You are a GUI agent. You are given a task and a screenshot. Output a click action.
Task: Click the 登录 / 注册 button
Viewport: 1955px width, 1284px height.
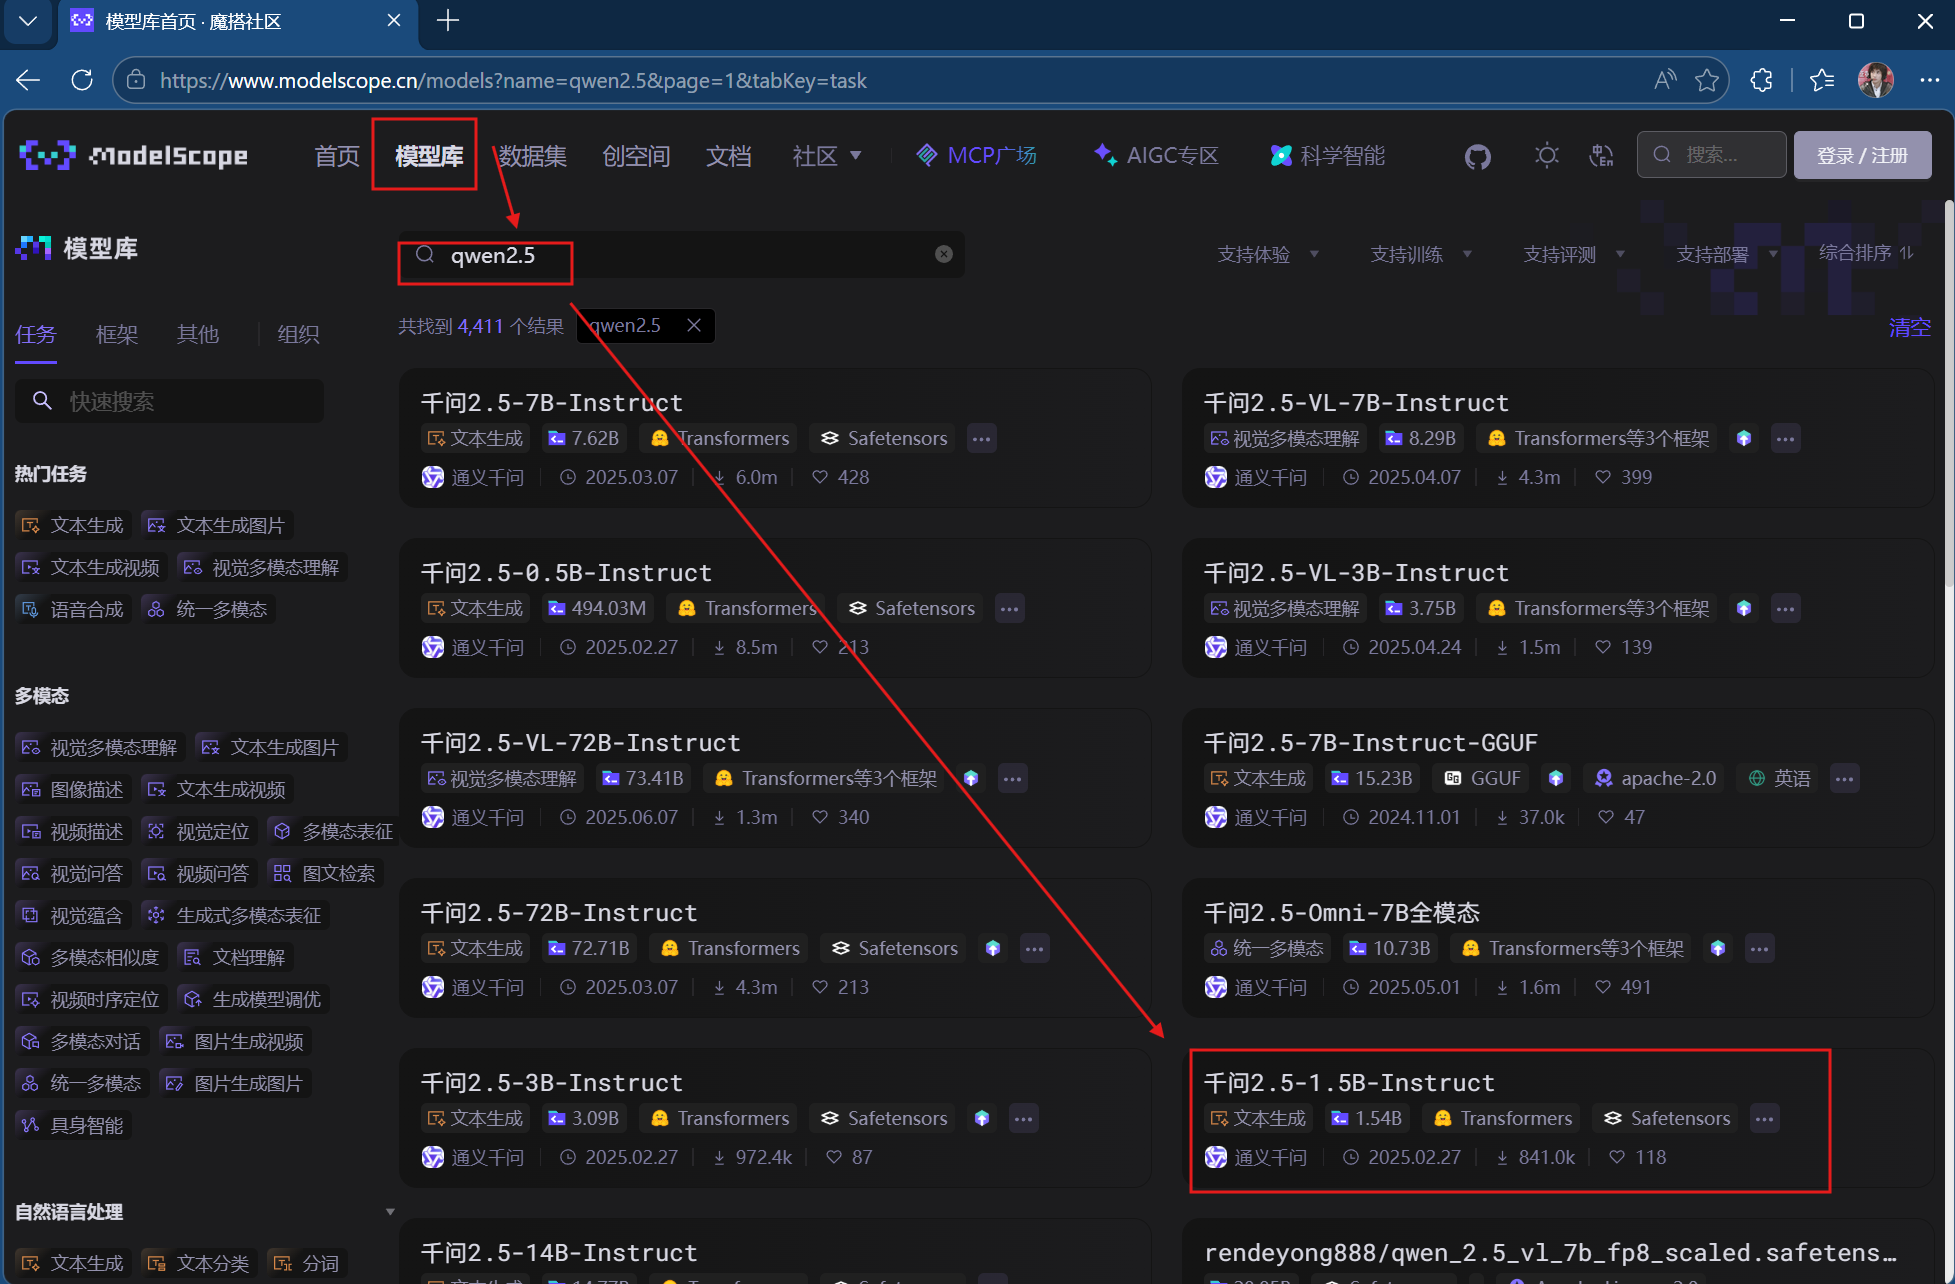pos(1861,155)
